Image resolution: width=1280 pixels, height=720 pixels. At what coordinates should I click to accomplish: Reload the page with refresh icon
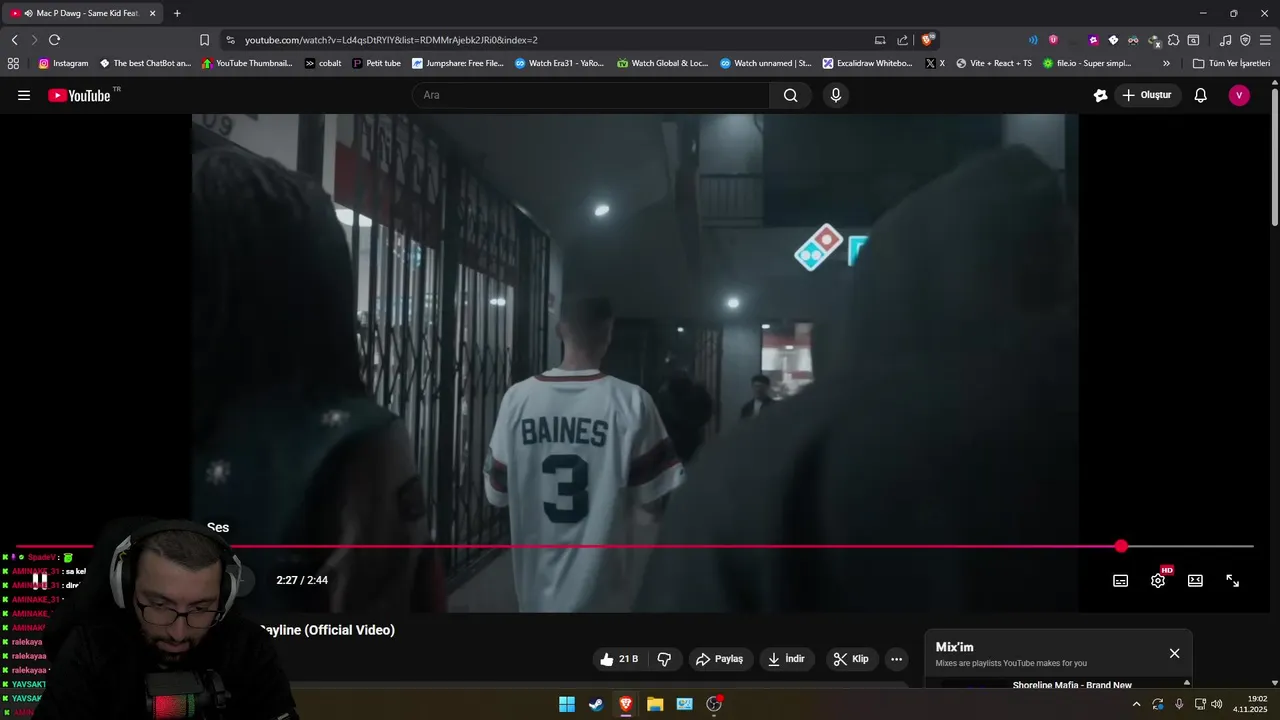click(x=54, y=40)
